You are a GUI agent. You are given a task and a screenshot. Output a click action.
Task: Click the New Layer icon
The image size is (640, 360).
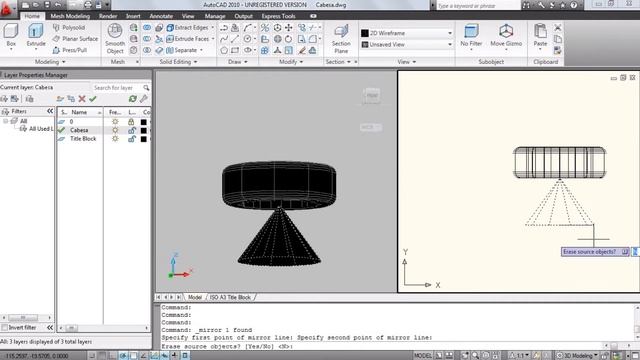point(60,99)
